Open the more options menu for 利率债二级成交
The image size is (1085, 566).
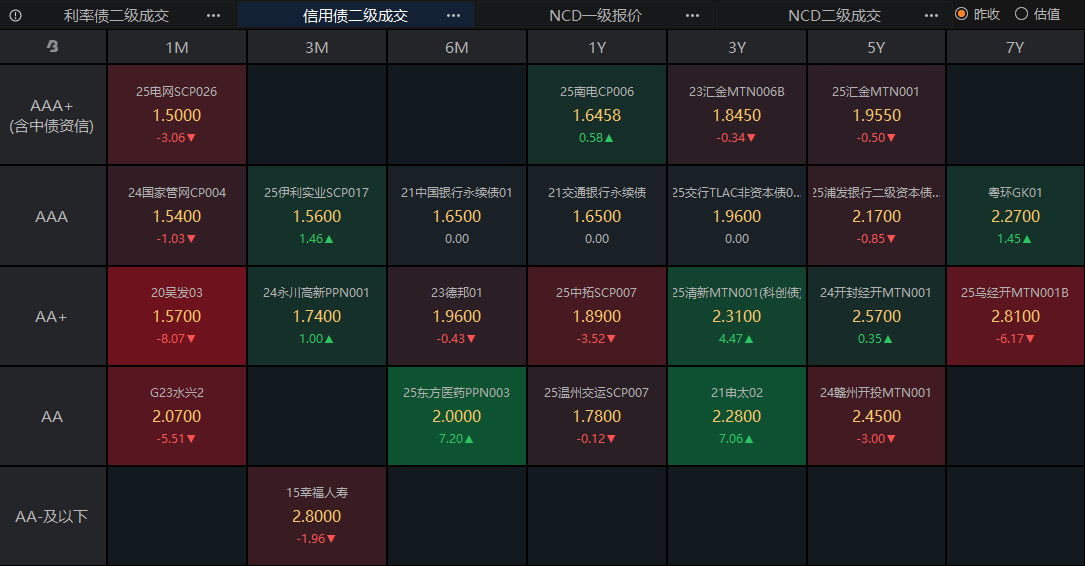213,15
